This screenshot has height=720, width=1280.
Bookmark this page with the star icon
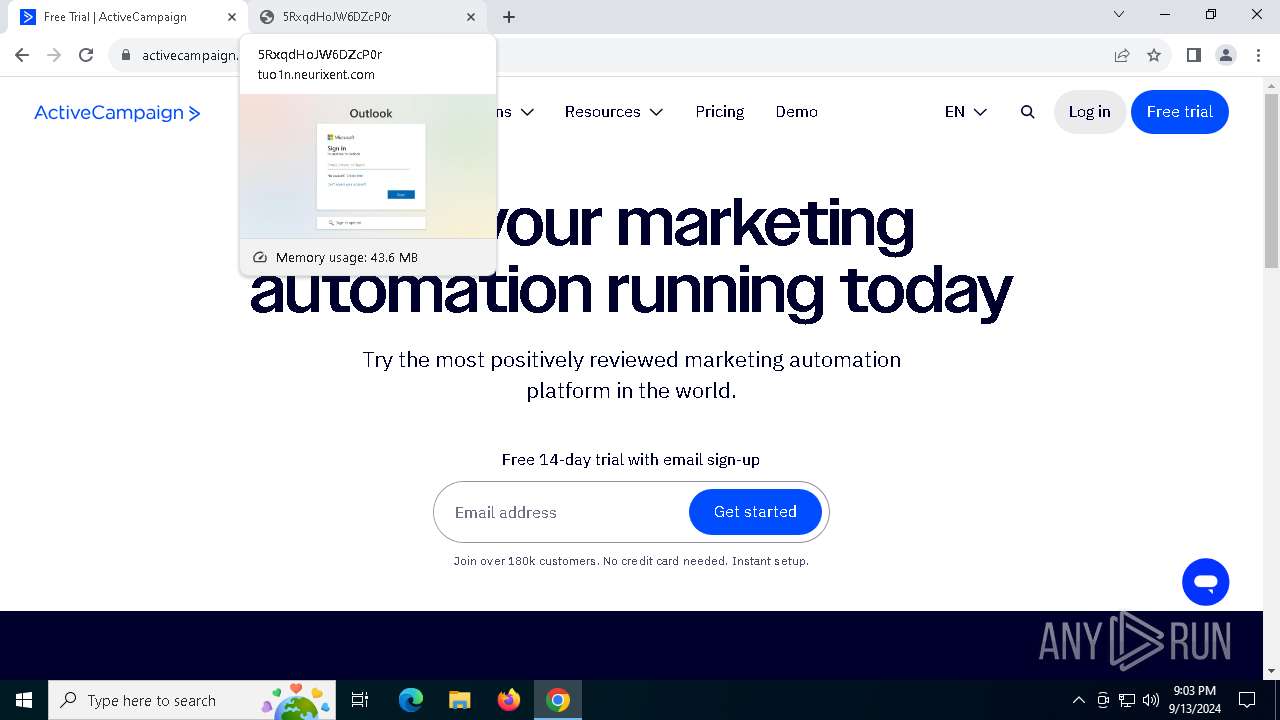pyautogui.click(x=1154, y=55)
